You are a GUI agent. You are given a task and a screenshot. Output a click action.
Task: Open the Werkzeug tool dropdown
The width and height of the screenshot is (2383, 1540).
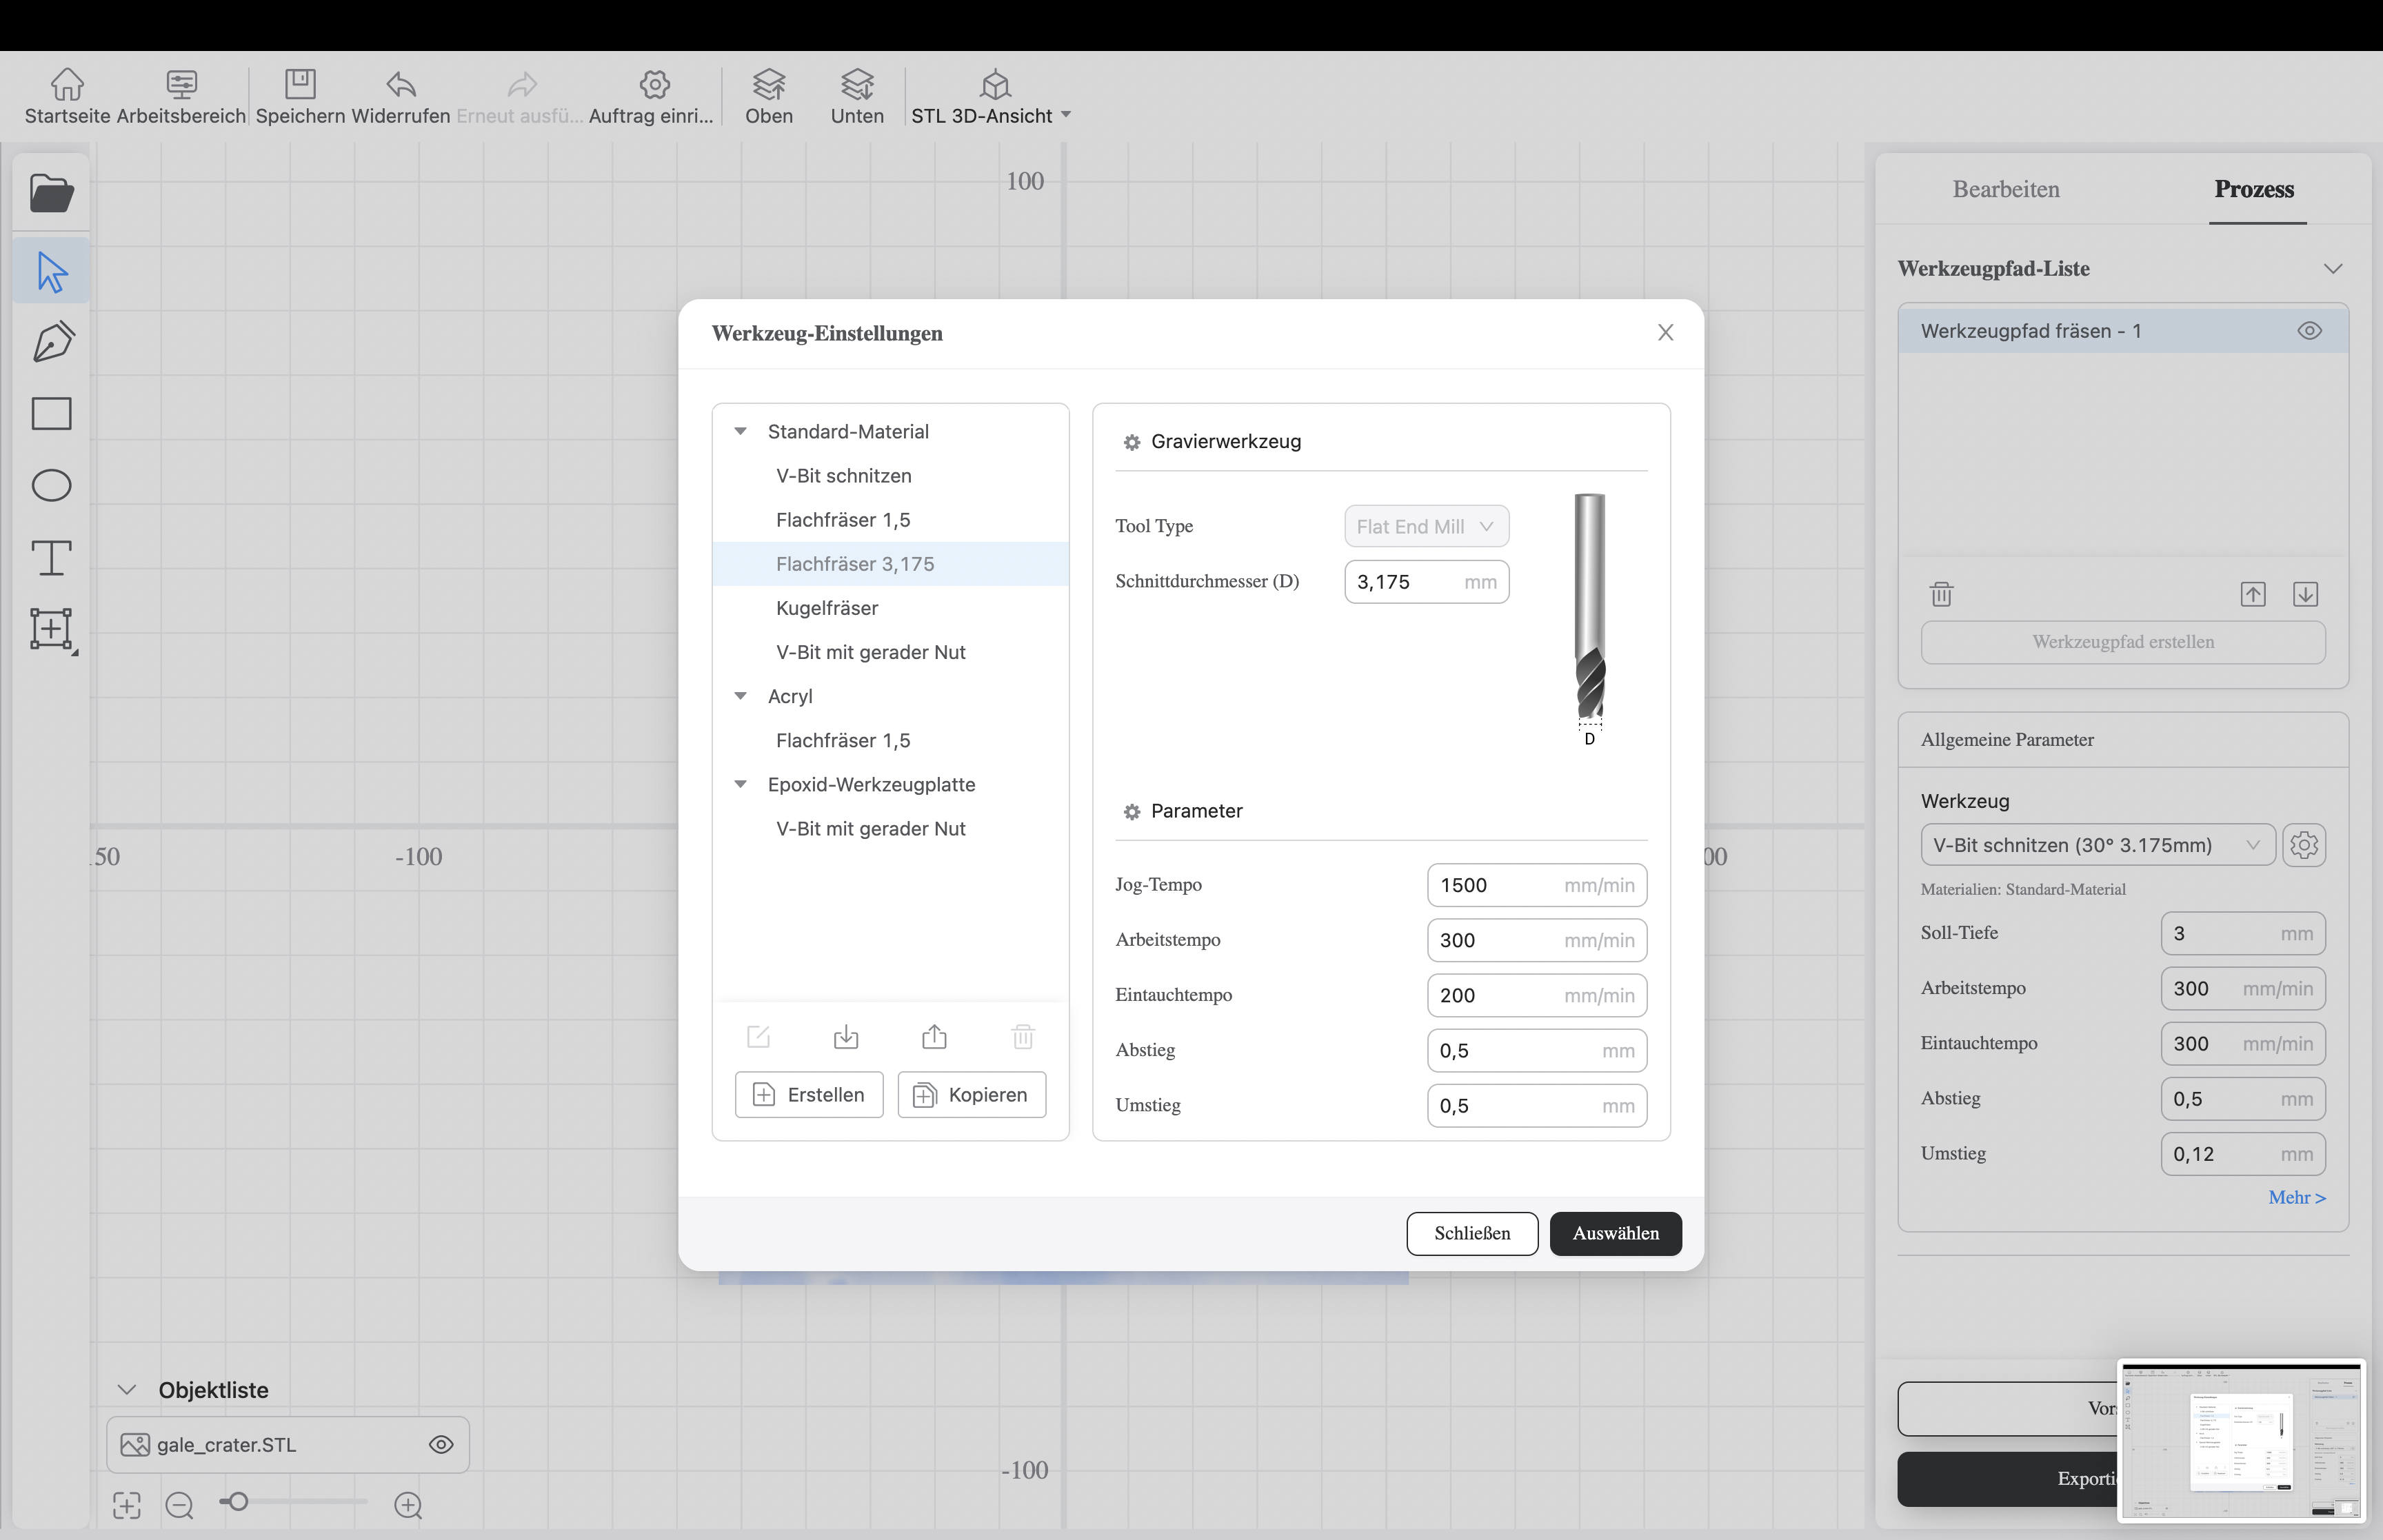(x=2097, y=845)
